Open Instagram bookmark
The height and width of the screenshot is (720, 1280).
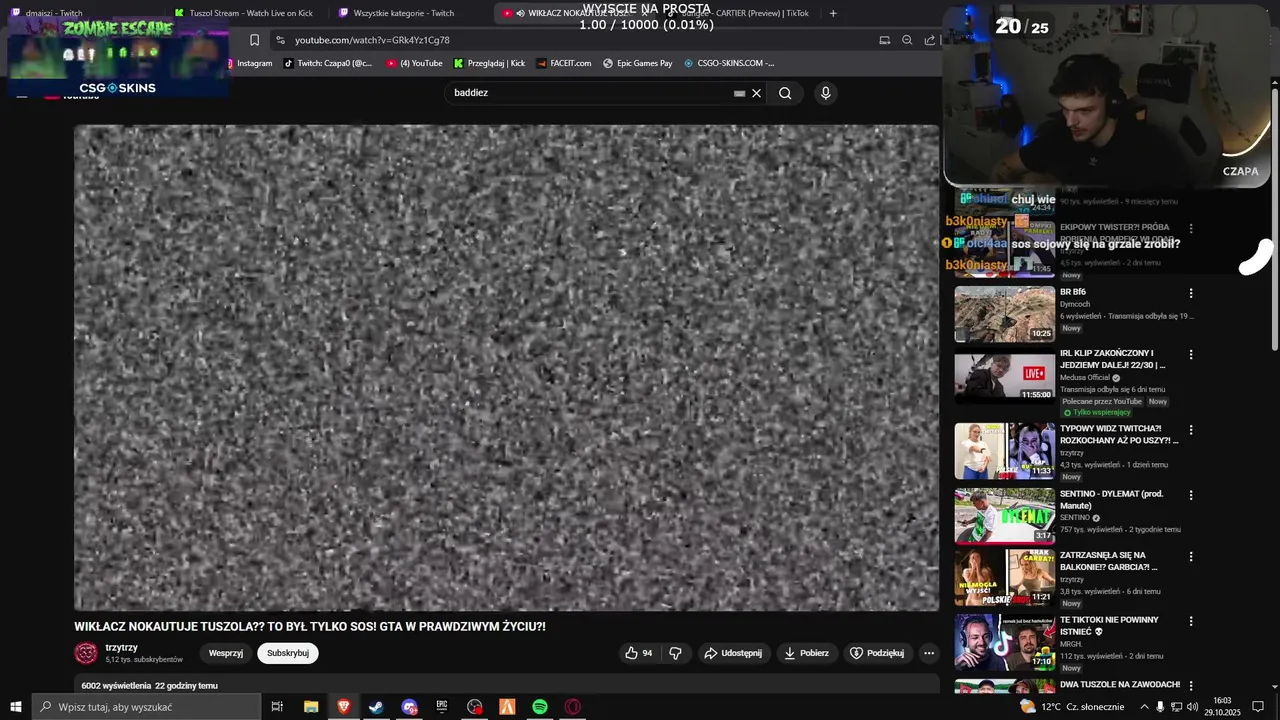[249, 63]
